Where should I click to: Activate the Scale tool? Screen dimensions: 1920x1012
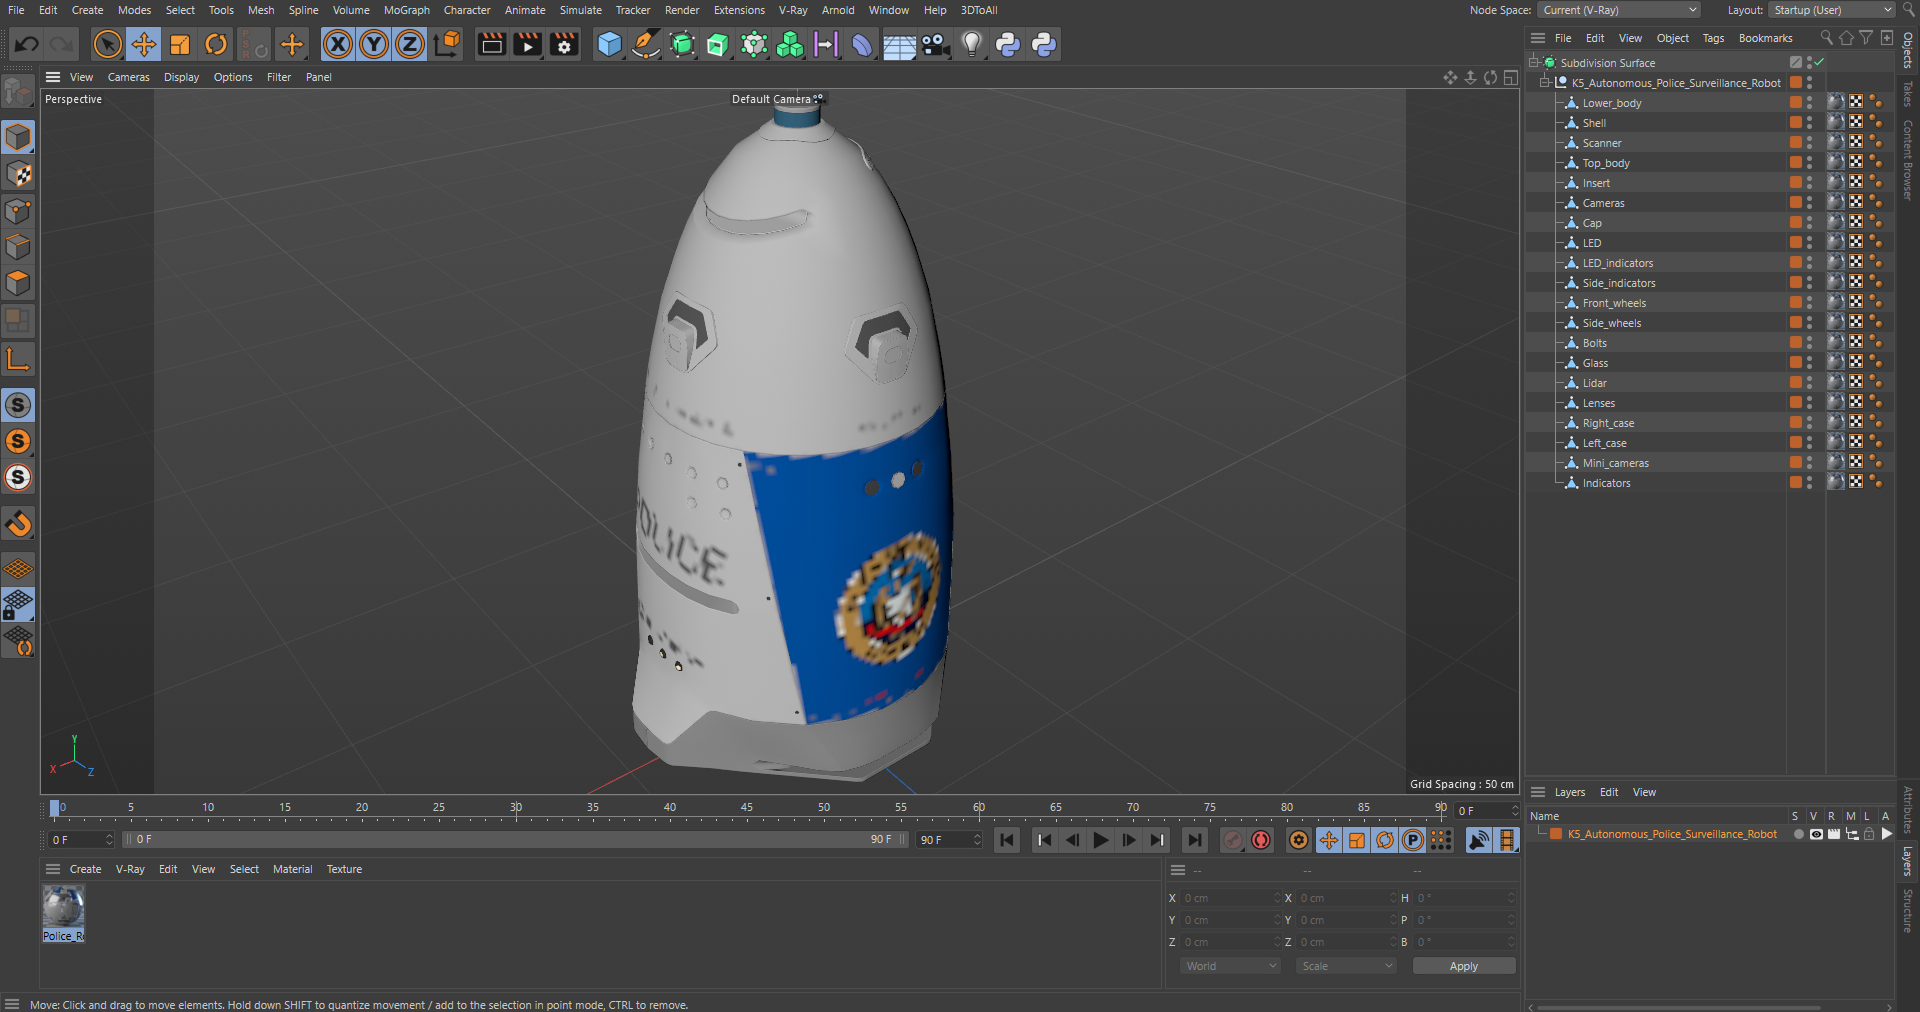click(180, 44)
